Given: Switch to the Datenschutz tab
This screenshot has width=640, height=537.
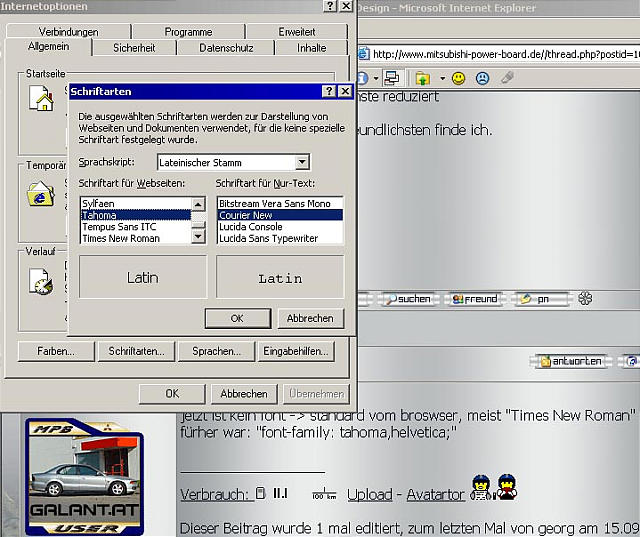Looking at the screenshot, I should [x=226, y=47].
